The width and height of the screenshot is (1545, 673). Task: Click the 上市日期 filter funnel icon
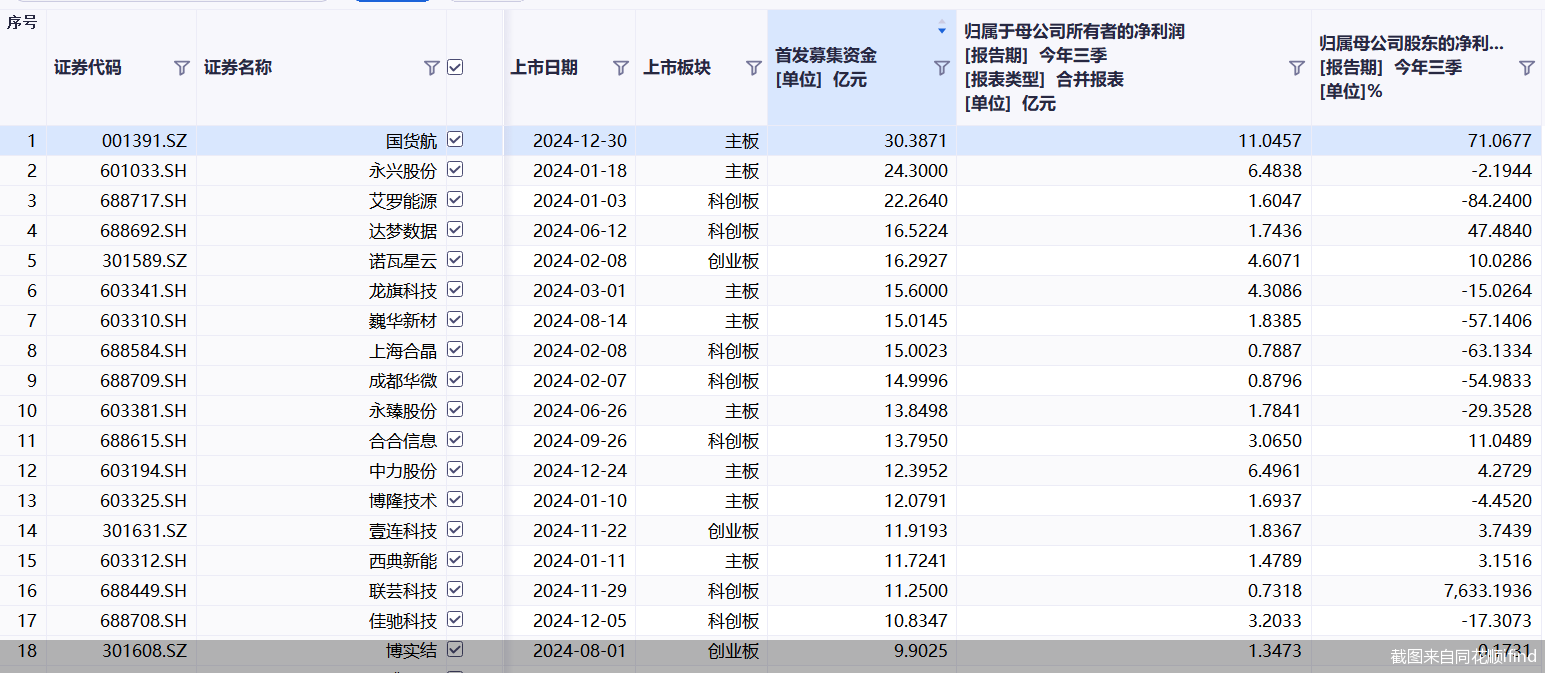coord(620,68)
